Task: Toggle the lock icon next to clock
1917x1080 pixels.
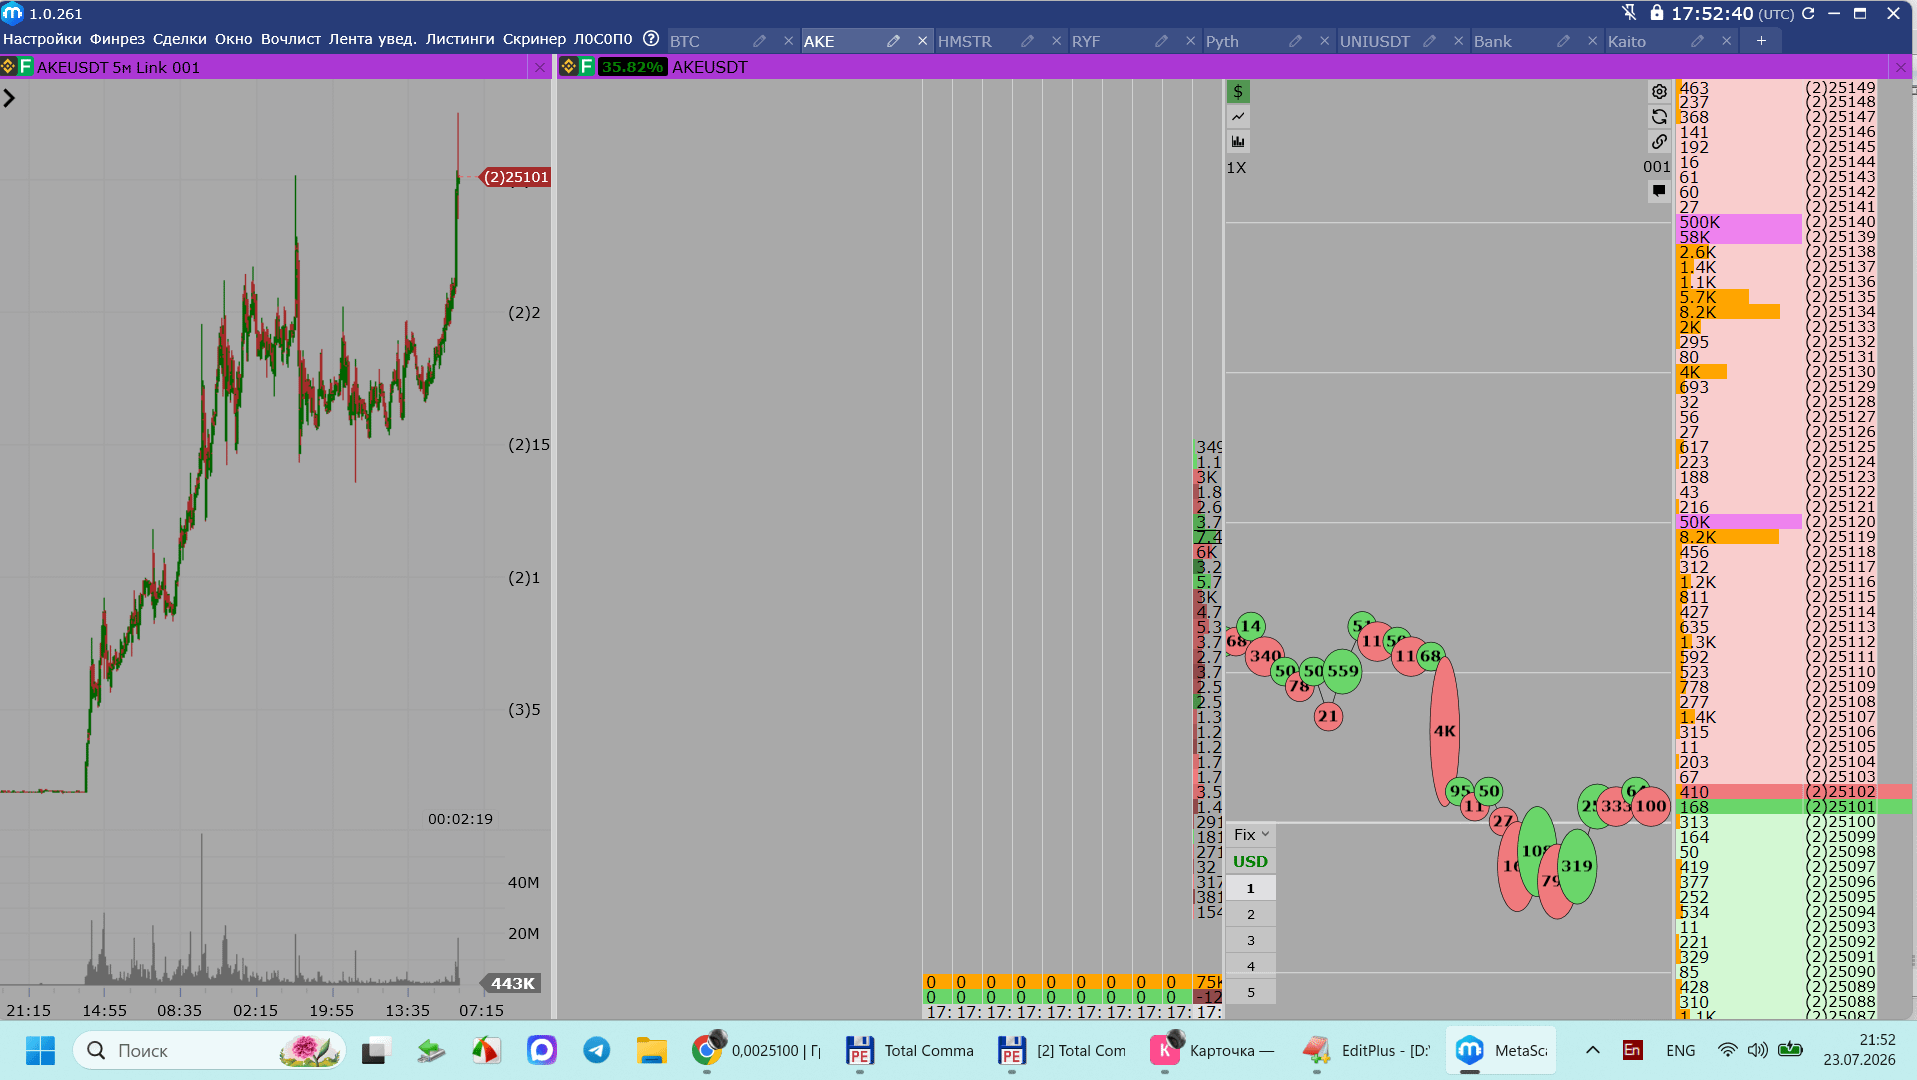Action: [x=1657, y=13]
